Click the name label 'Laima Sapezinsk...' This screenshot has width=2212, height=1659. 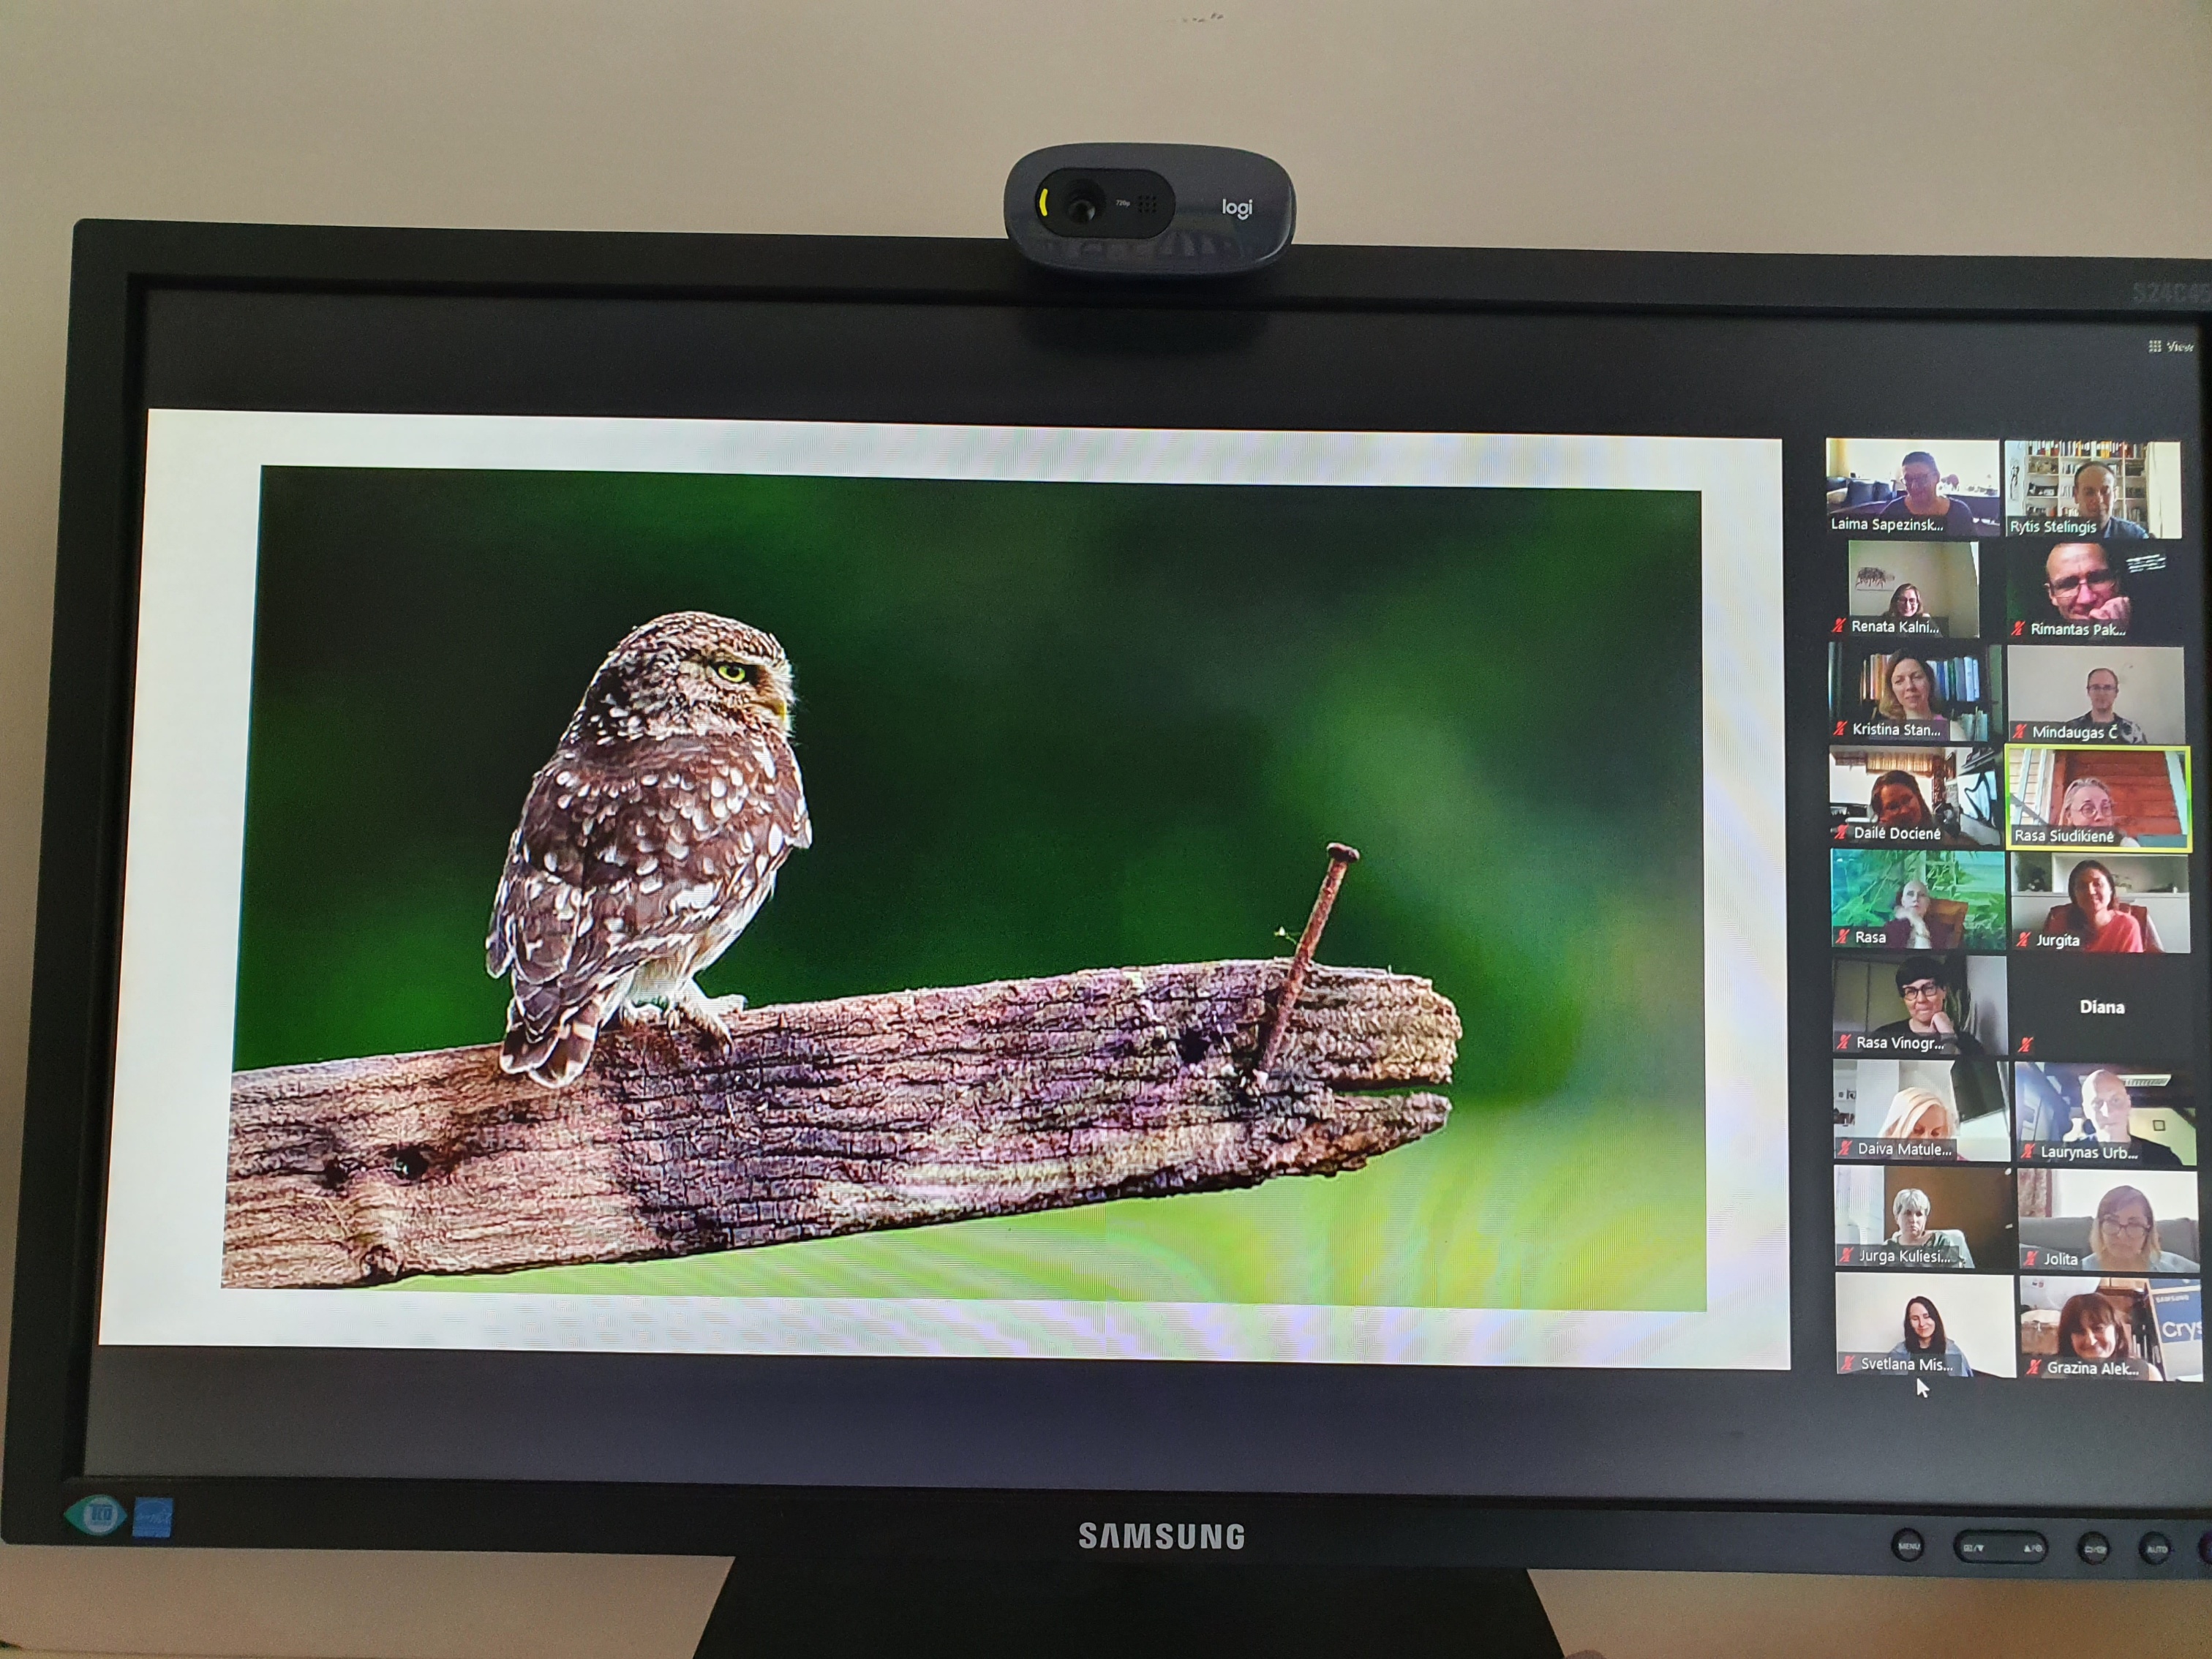[x=1887, y=524]
